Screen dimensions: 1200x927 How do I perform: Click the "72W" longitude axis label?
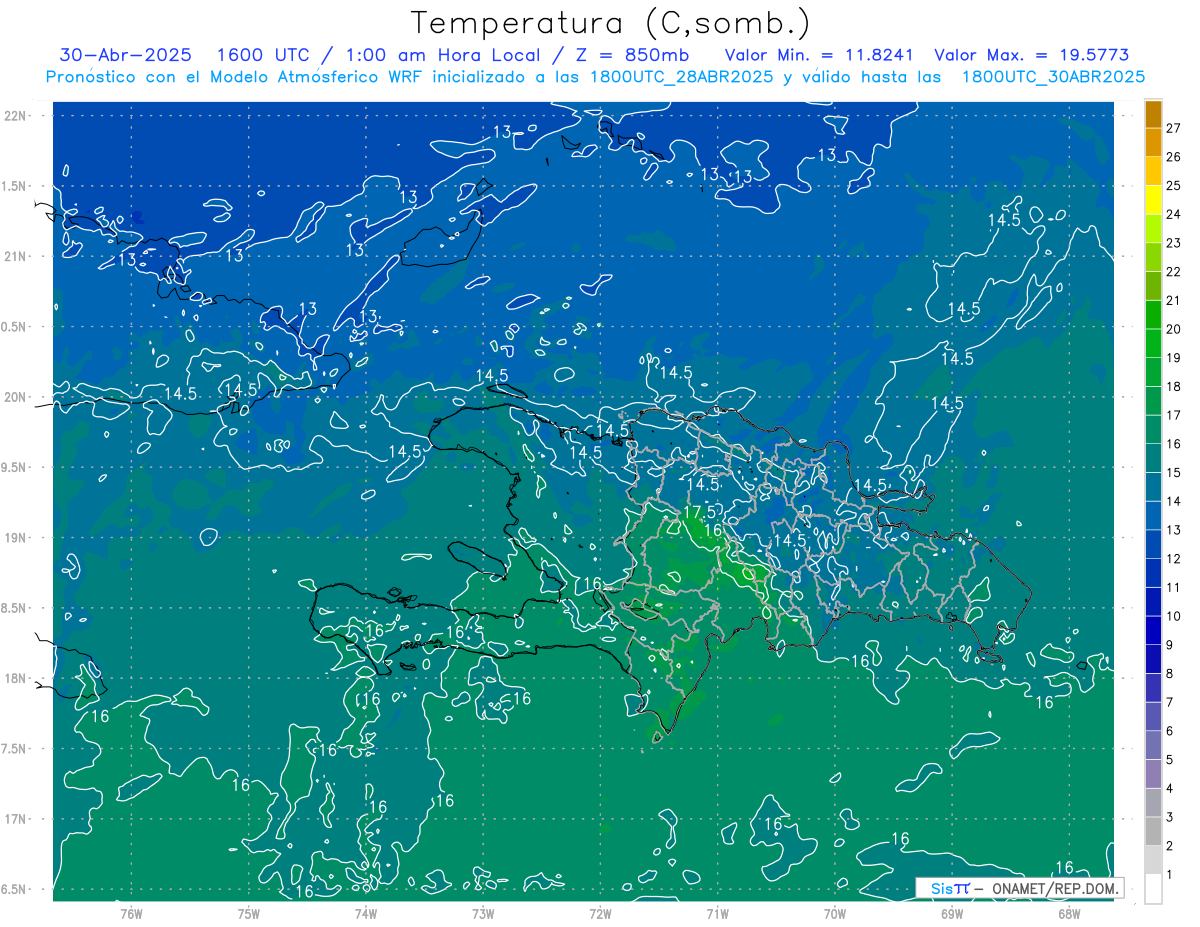(x=600, y=913)
